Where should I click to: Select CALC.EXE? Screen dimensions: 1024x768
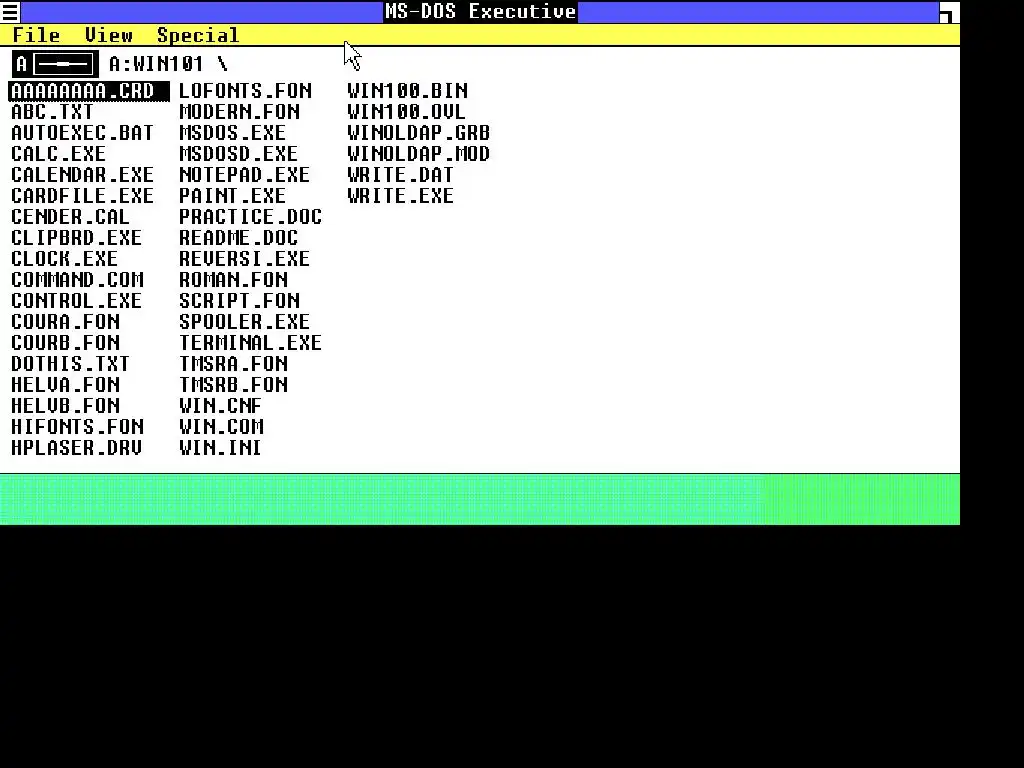58,153
